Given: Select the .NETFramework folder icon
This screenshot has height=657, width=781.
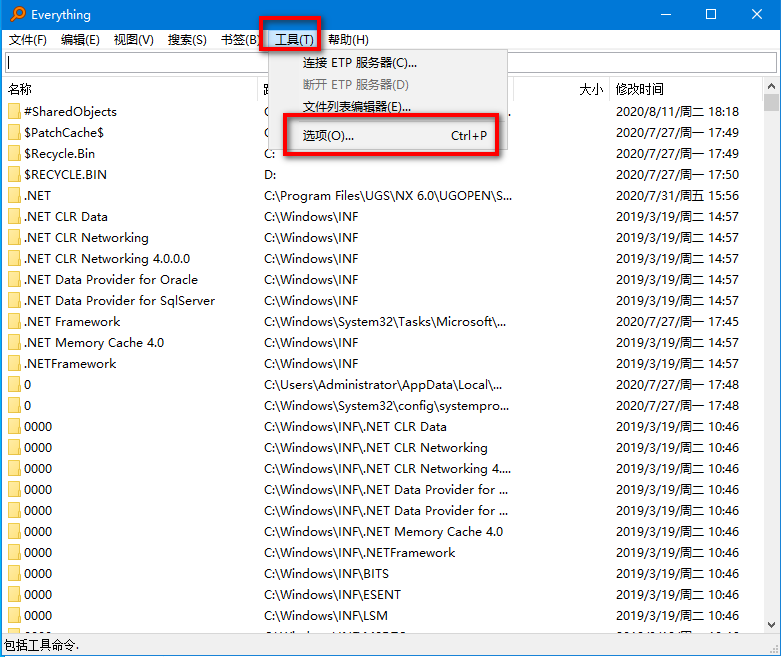Looking at the screenshot, I should point(14,364).
